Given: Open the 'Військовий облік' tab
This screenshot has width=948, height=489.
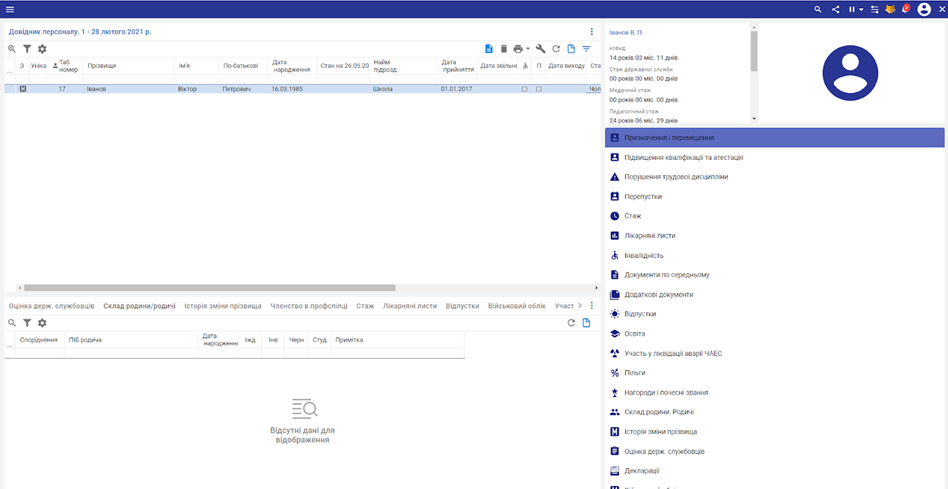Looking at the screenshot, I should pyautogui.click(x=517, y=306).
